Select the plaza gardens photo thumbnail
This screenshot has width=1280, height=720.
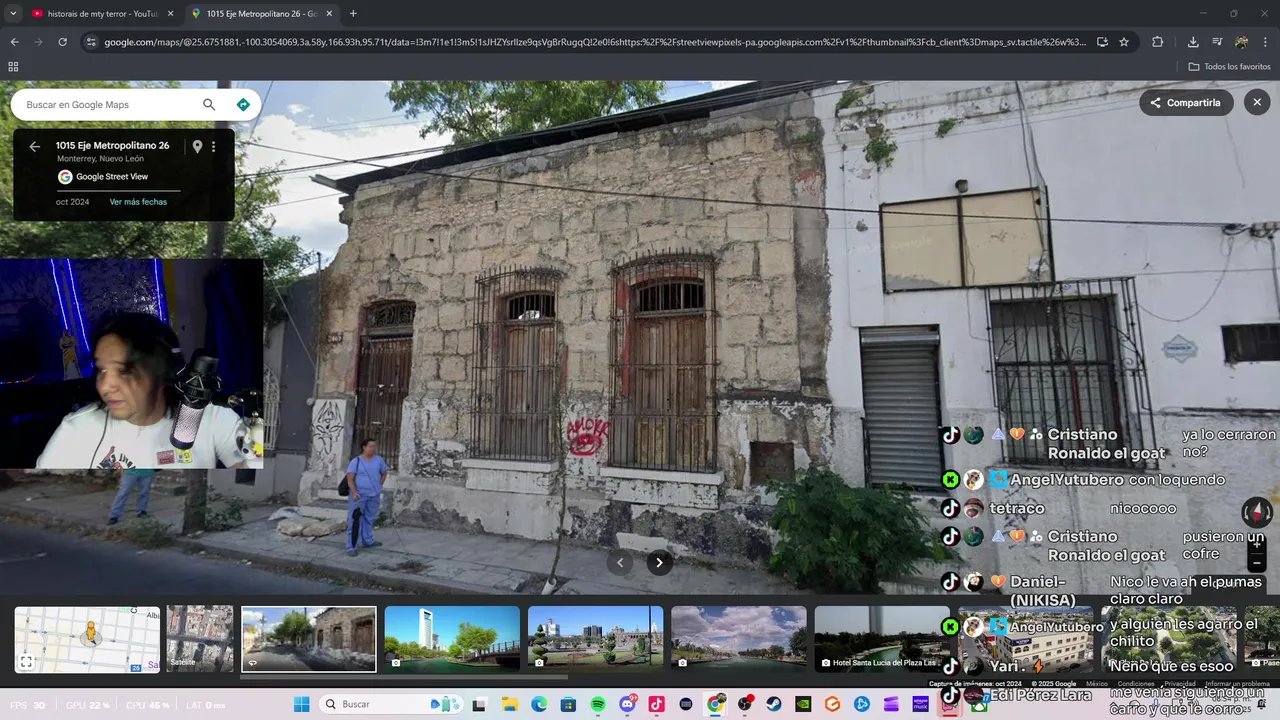pos(595,639)
